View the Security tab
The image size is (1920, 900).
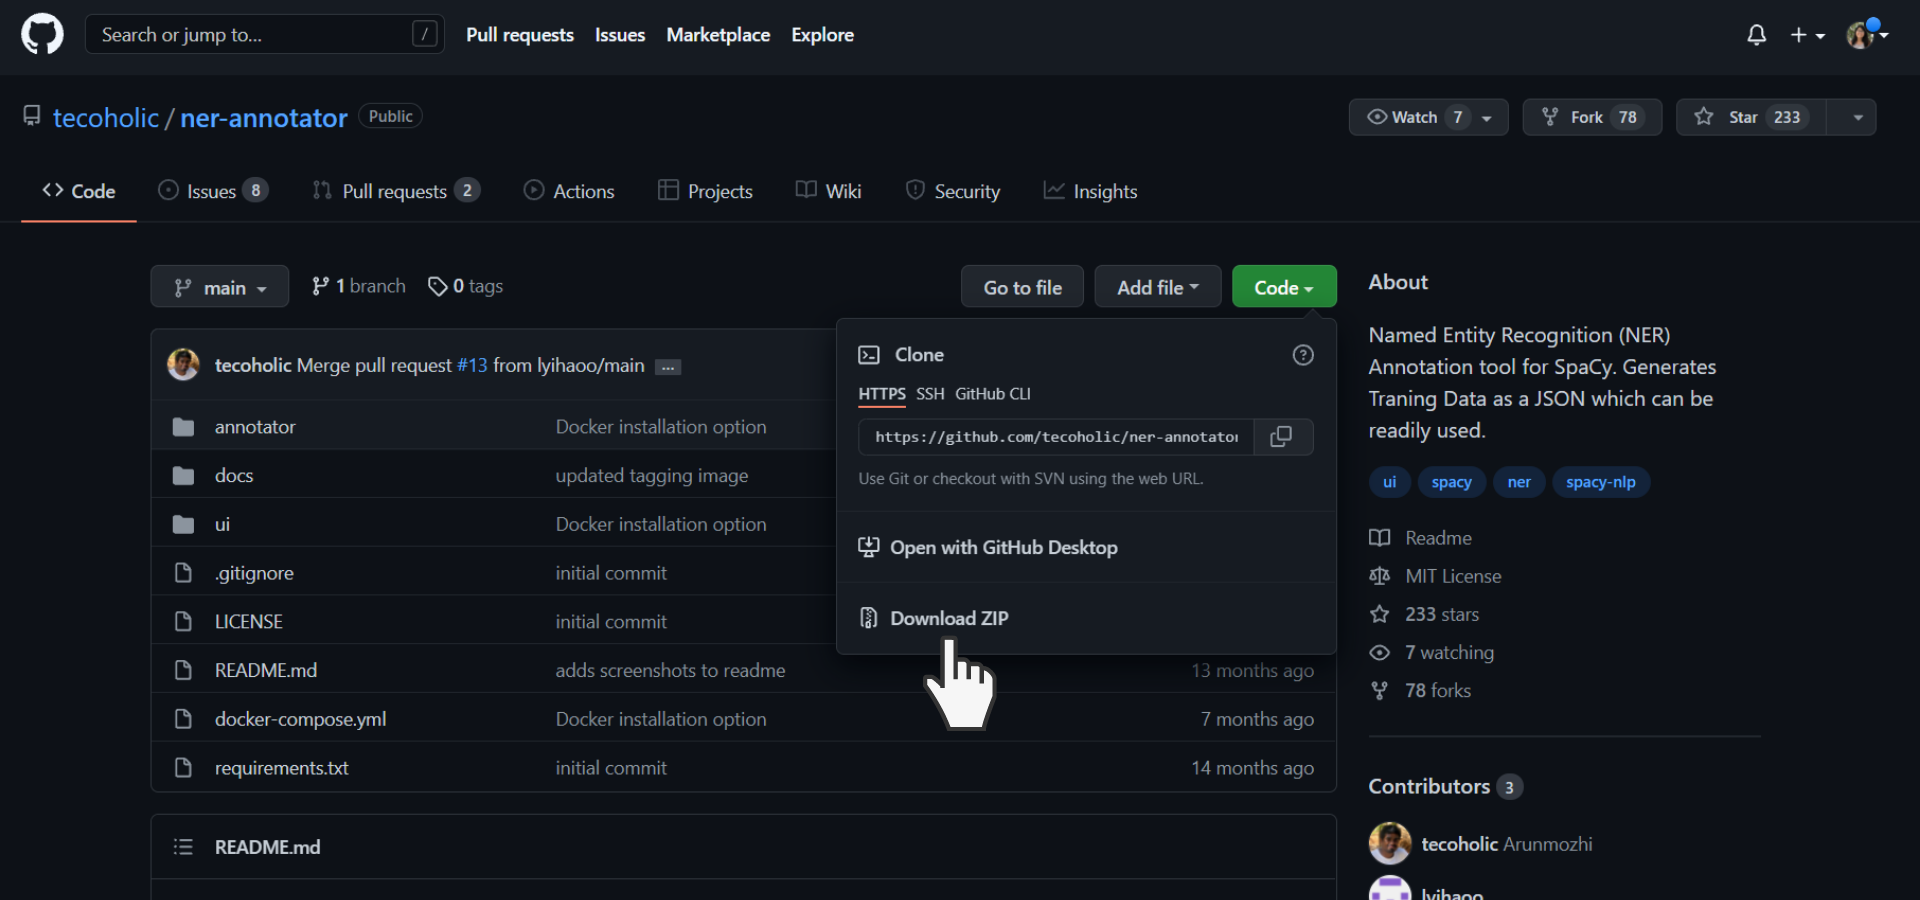point(953,191)
